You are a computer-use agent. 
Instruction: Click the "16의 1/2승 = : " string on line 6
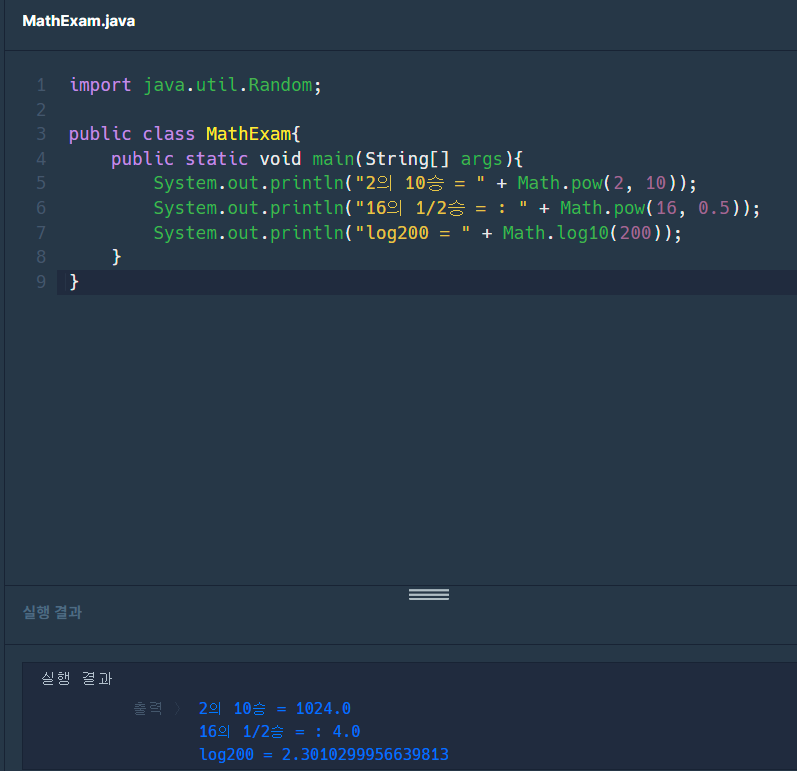pyautogui.click(x=441, y=208)
